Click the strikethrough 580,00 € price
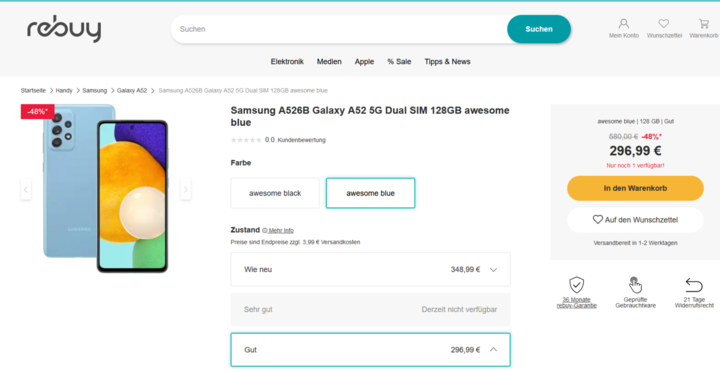Image resolution: width=720 pixels, height=372 pixels. [x=623, y=136]
